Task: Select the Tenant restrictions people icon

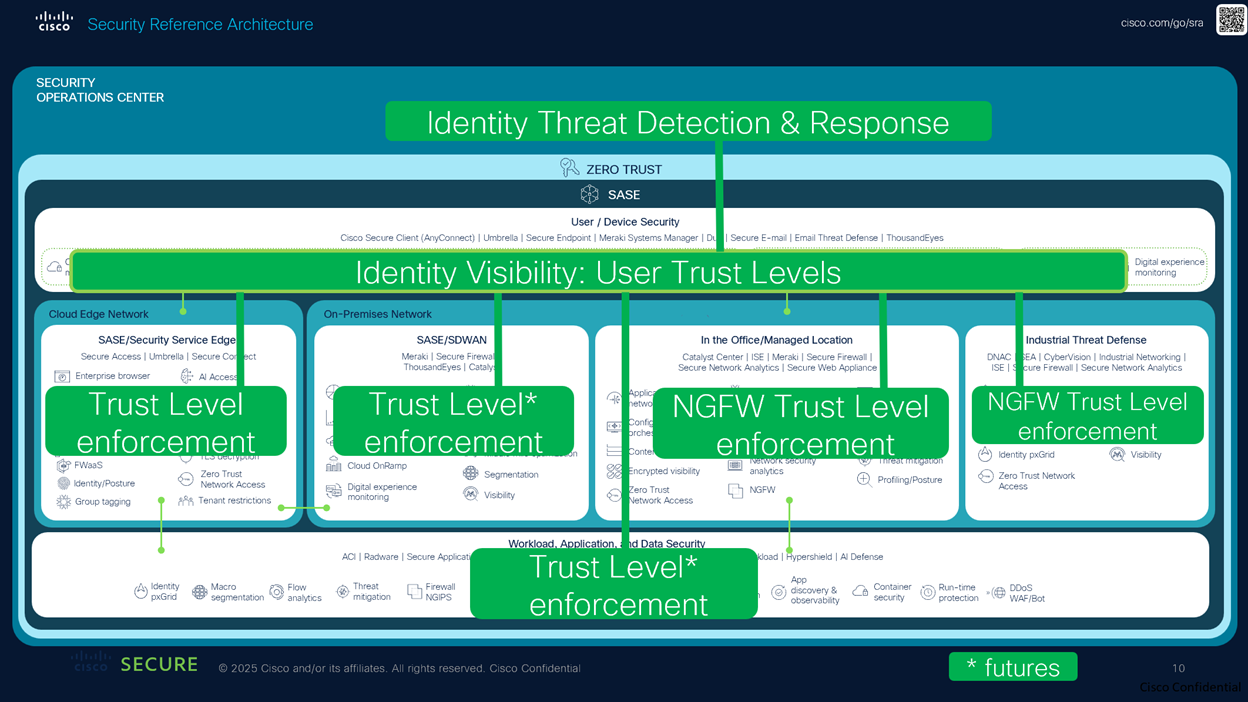Action: click(x=186, y=501)
